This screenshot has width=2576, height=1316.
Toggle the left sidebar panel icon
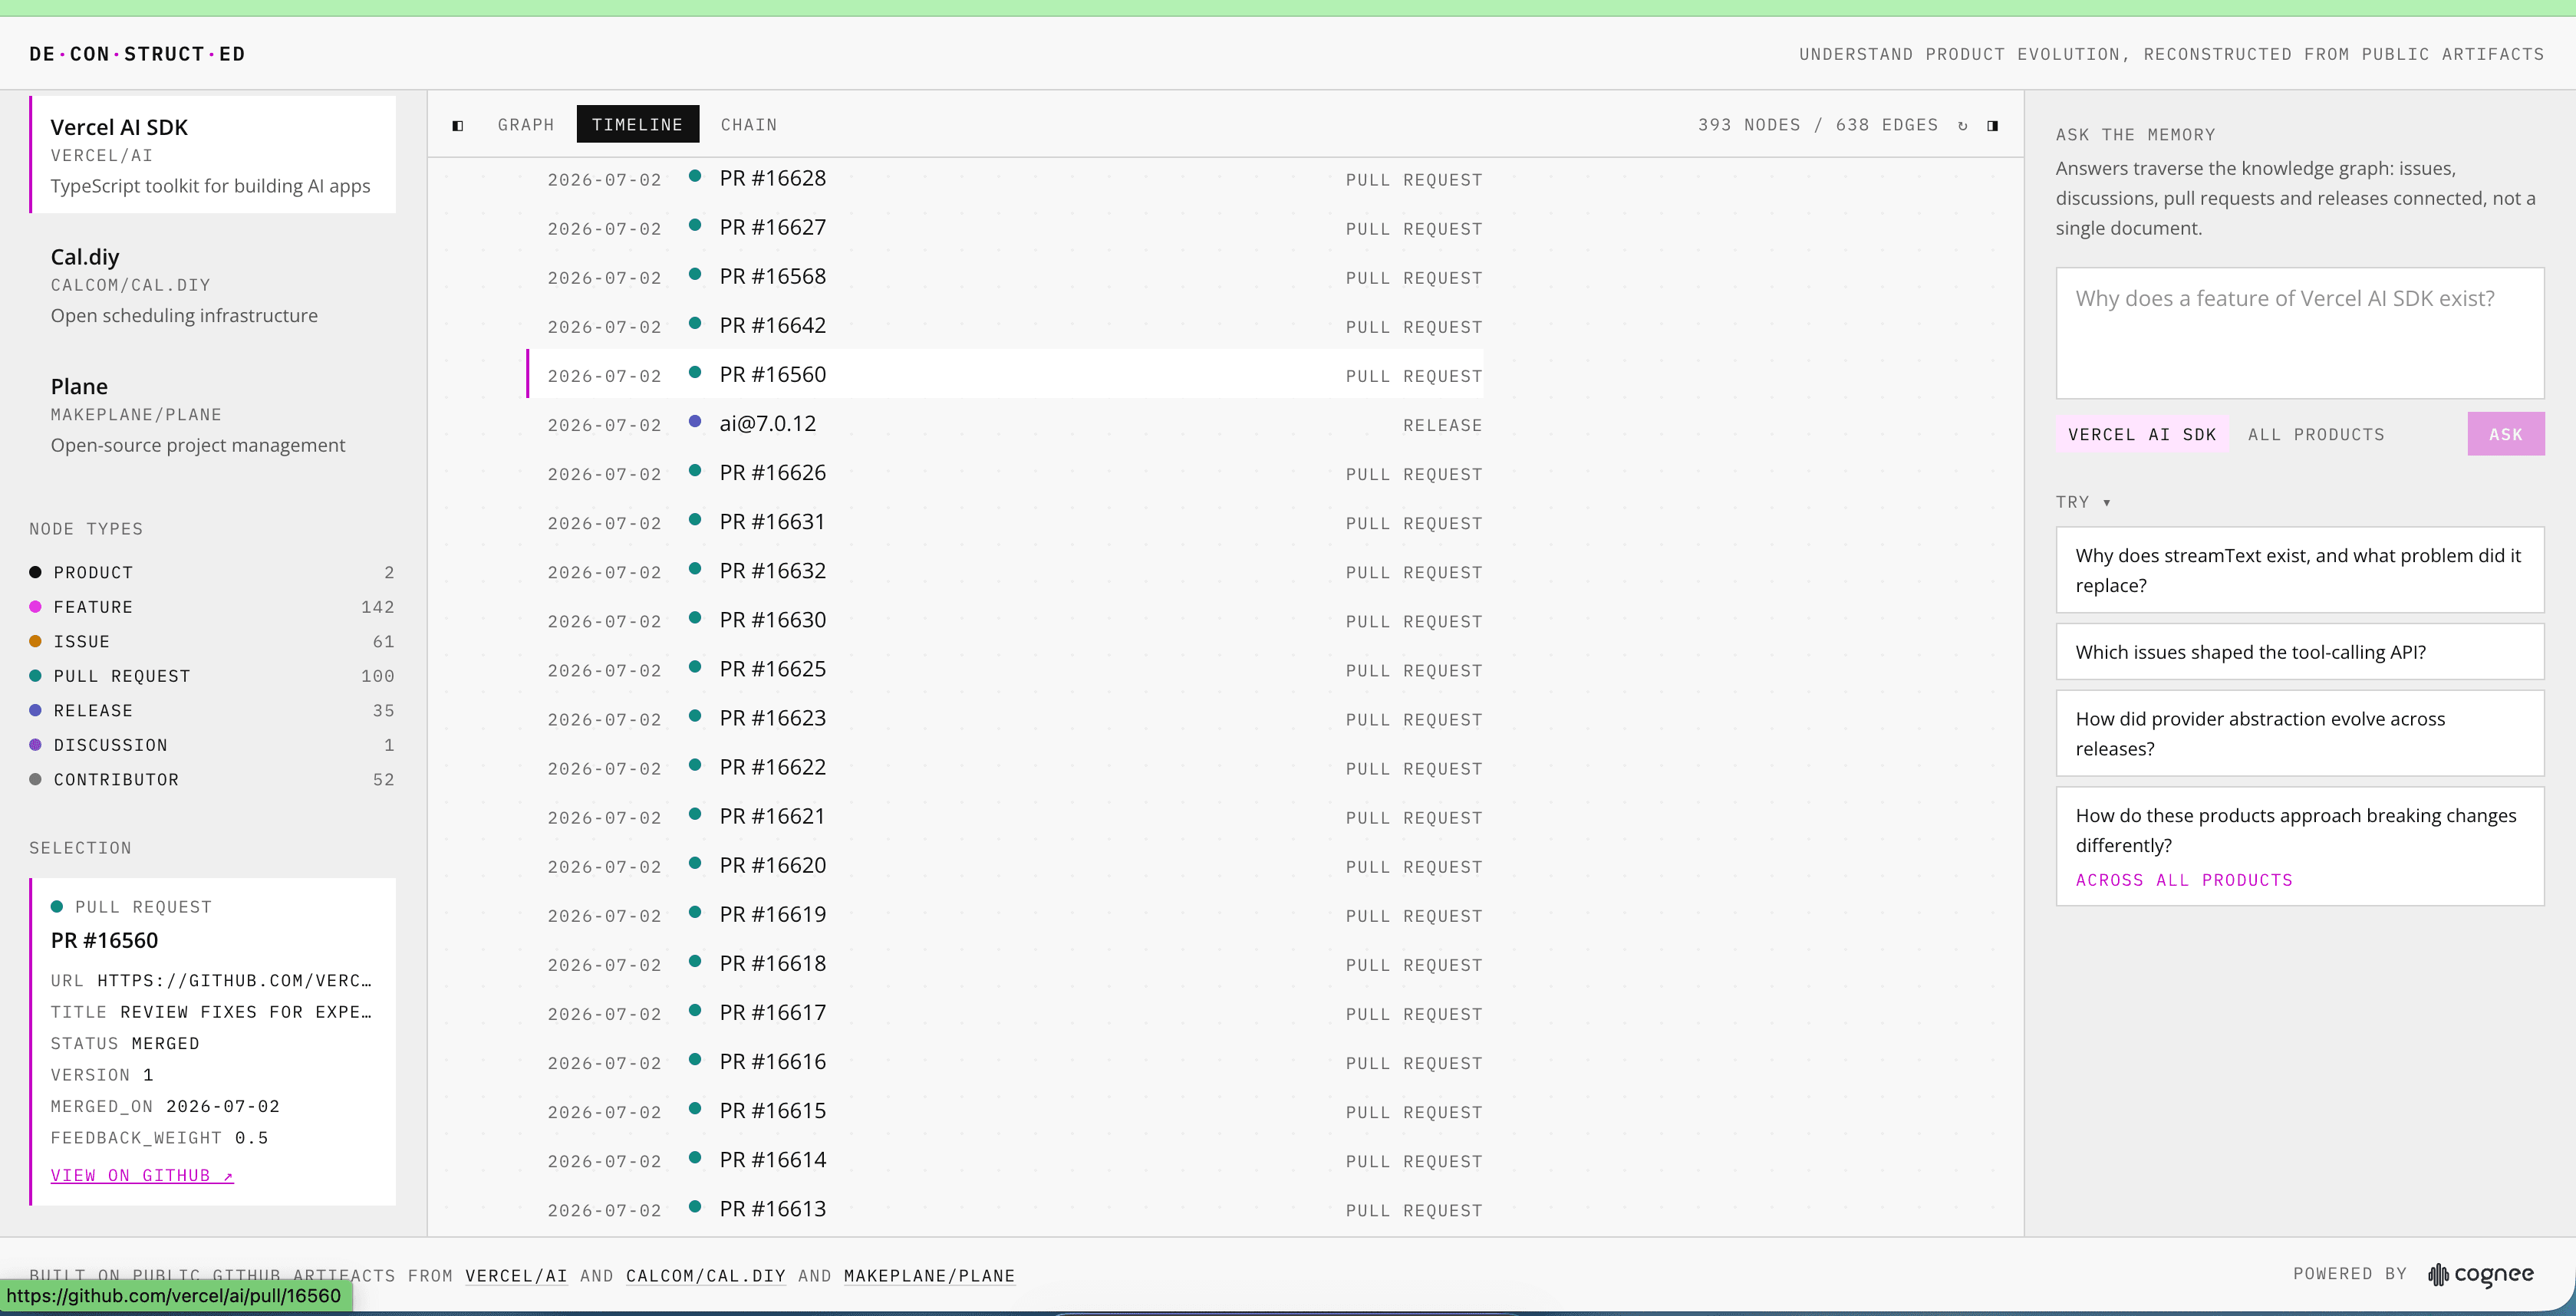coord(458,125)
